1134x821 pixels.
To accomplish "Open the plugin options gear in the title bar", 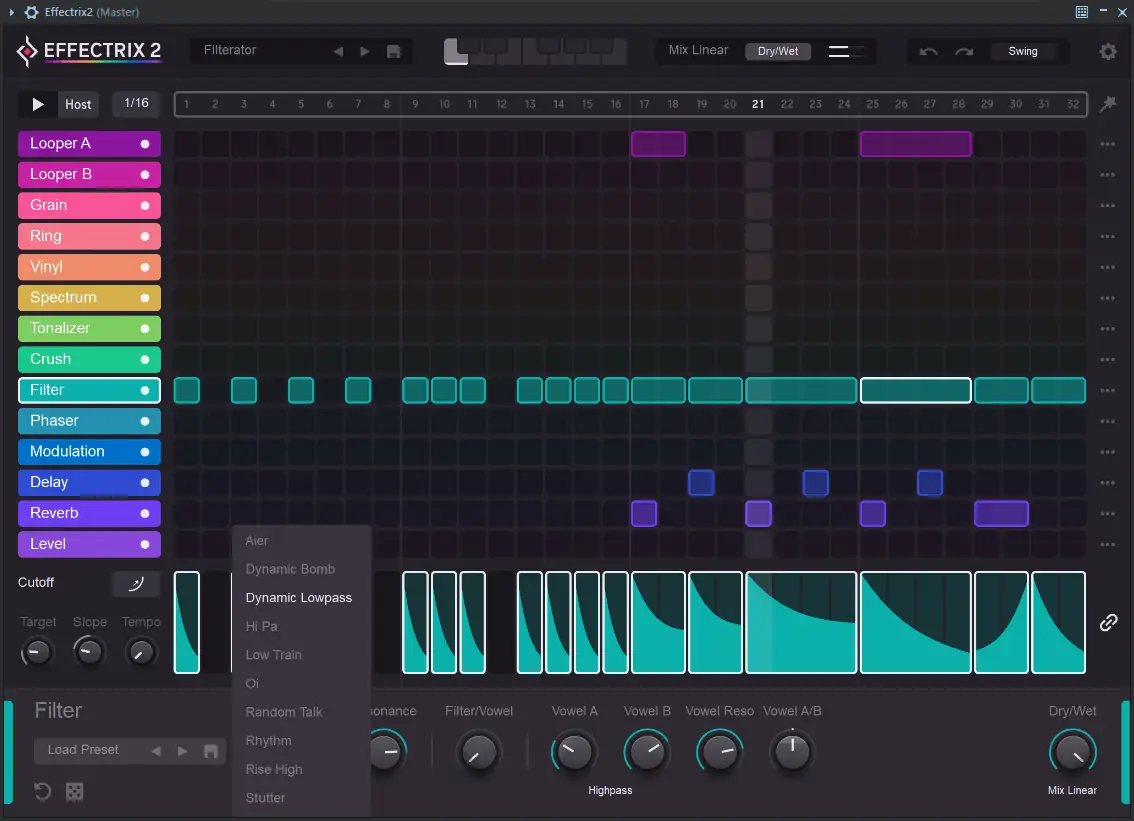I will (31, 12).
